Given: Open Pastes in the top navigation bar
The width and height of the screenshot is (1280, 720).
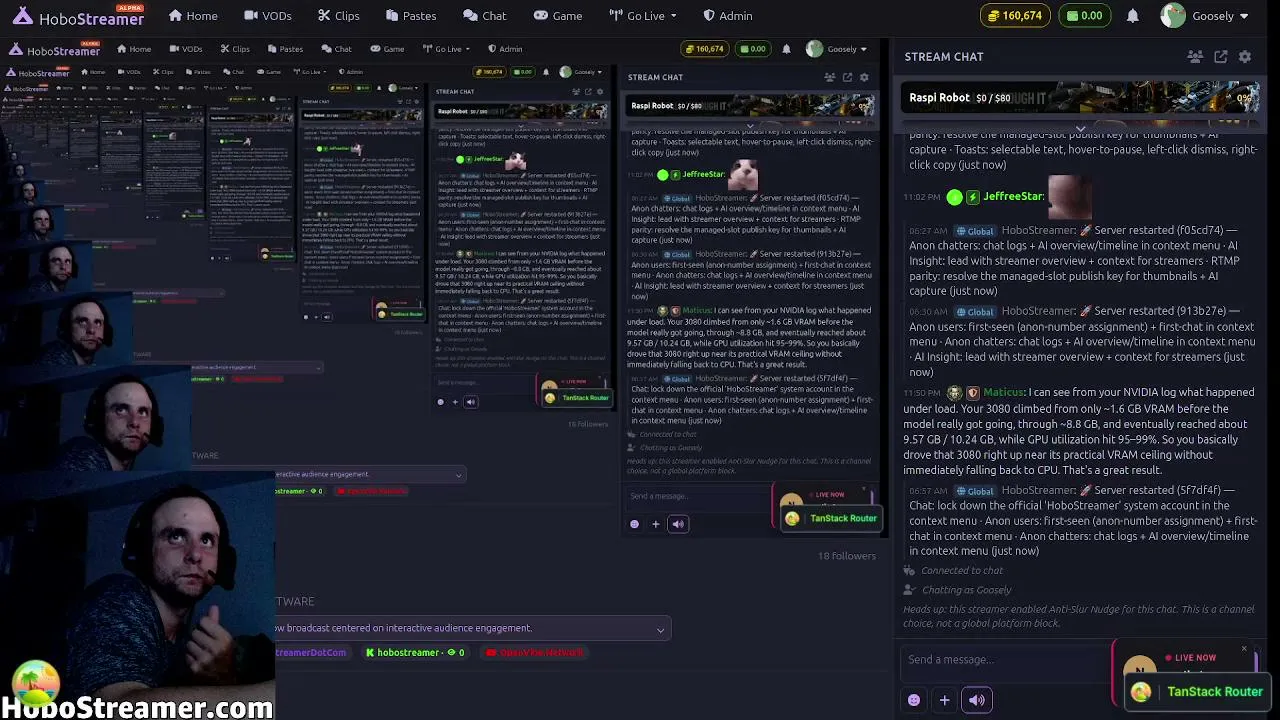Looking at the screenshot, I should pos(411,16).
